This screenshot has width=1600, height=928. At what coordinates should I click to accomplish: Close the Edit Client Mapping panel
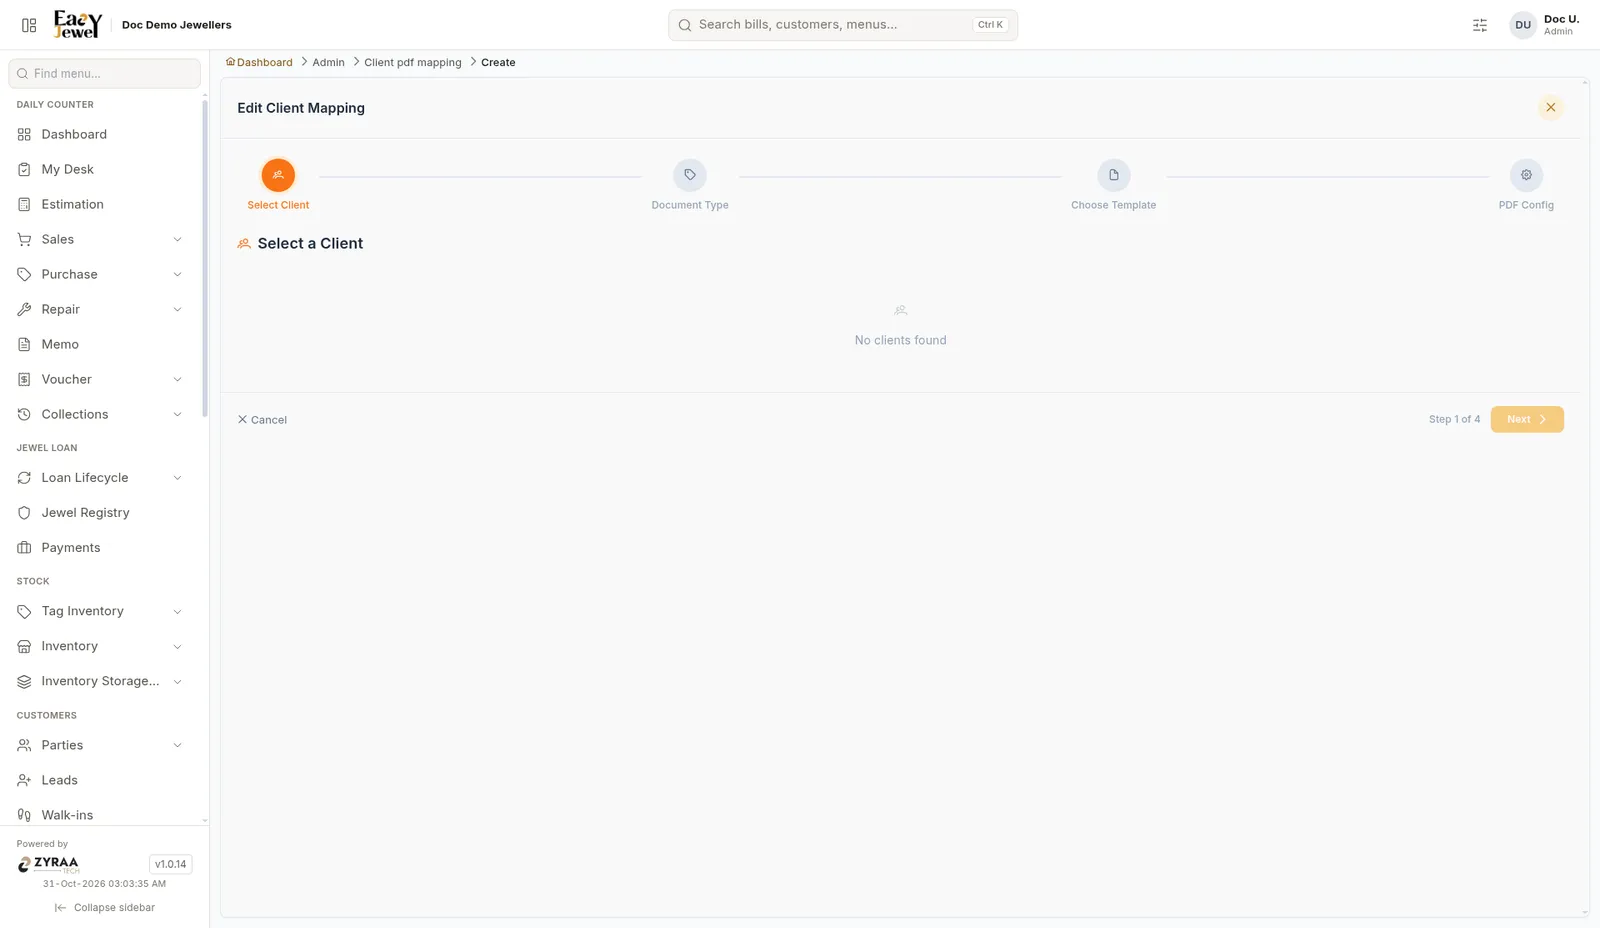point(1551,107)
